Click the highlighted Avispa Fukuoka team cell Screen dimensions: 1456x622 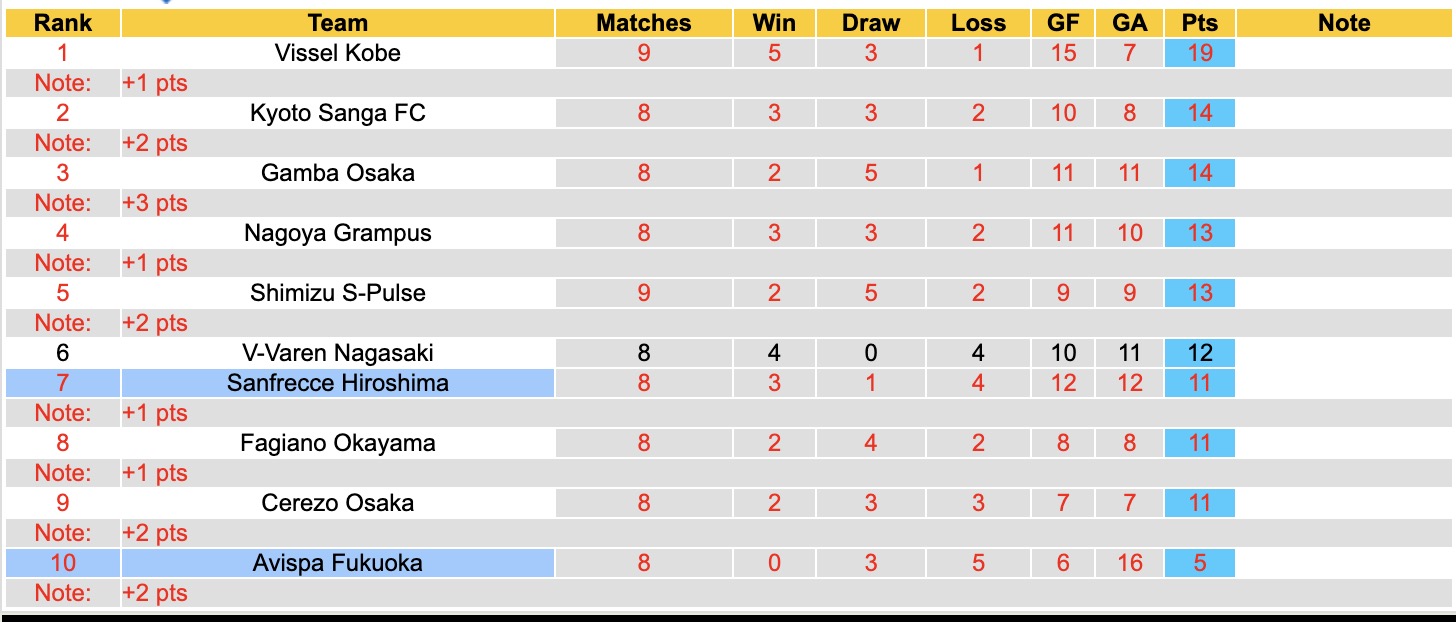pyautogui.click(x=338, y=563)
